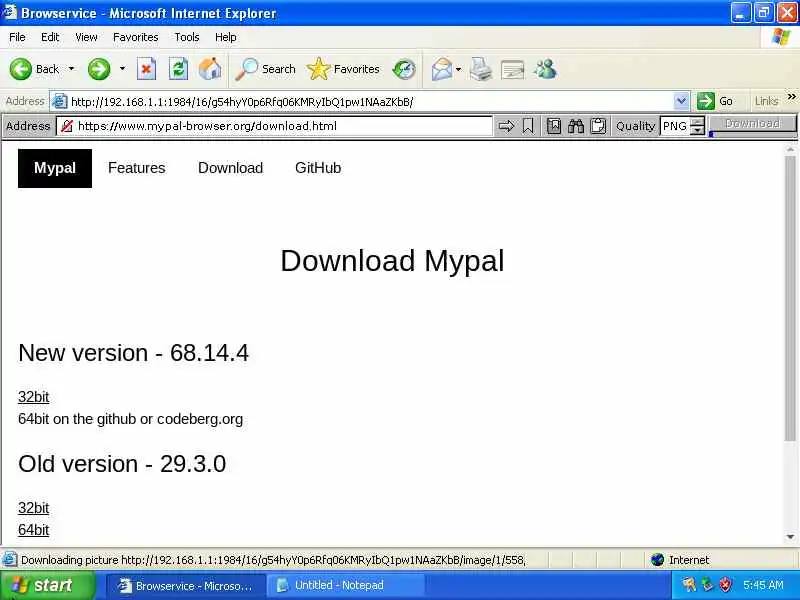This screenshot has height=600, width=800.
Task: Click the IE address bar URL field
Action: 371,102
